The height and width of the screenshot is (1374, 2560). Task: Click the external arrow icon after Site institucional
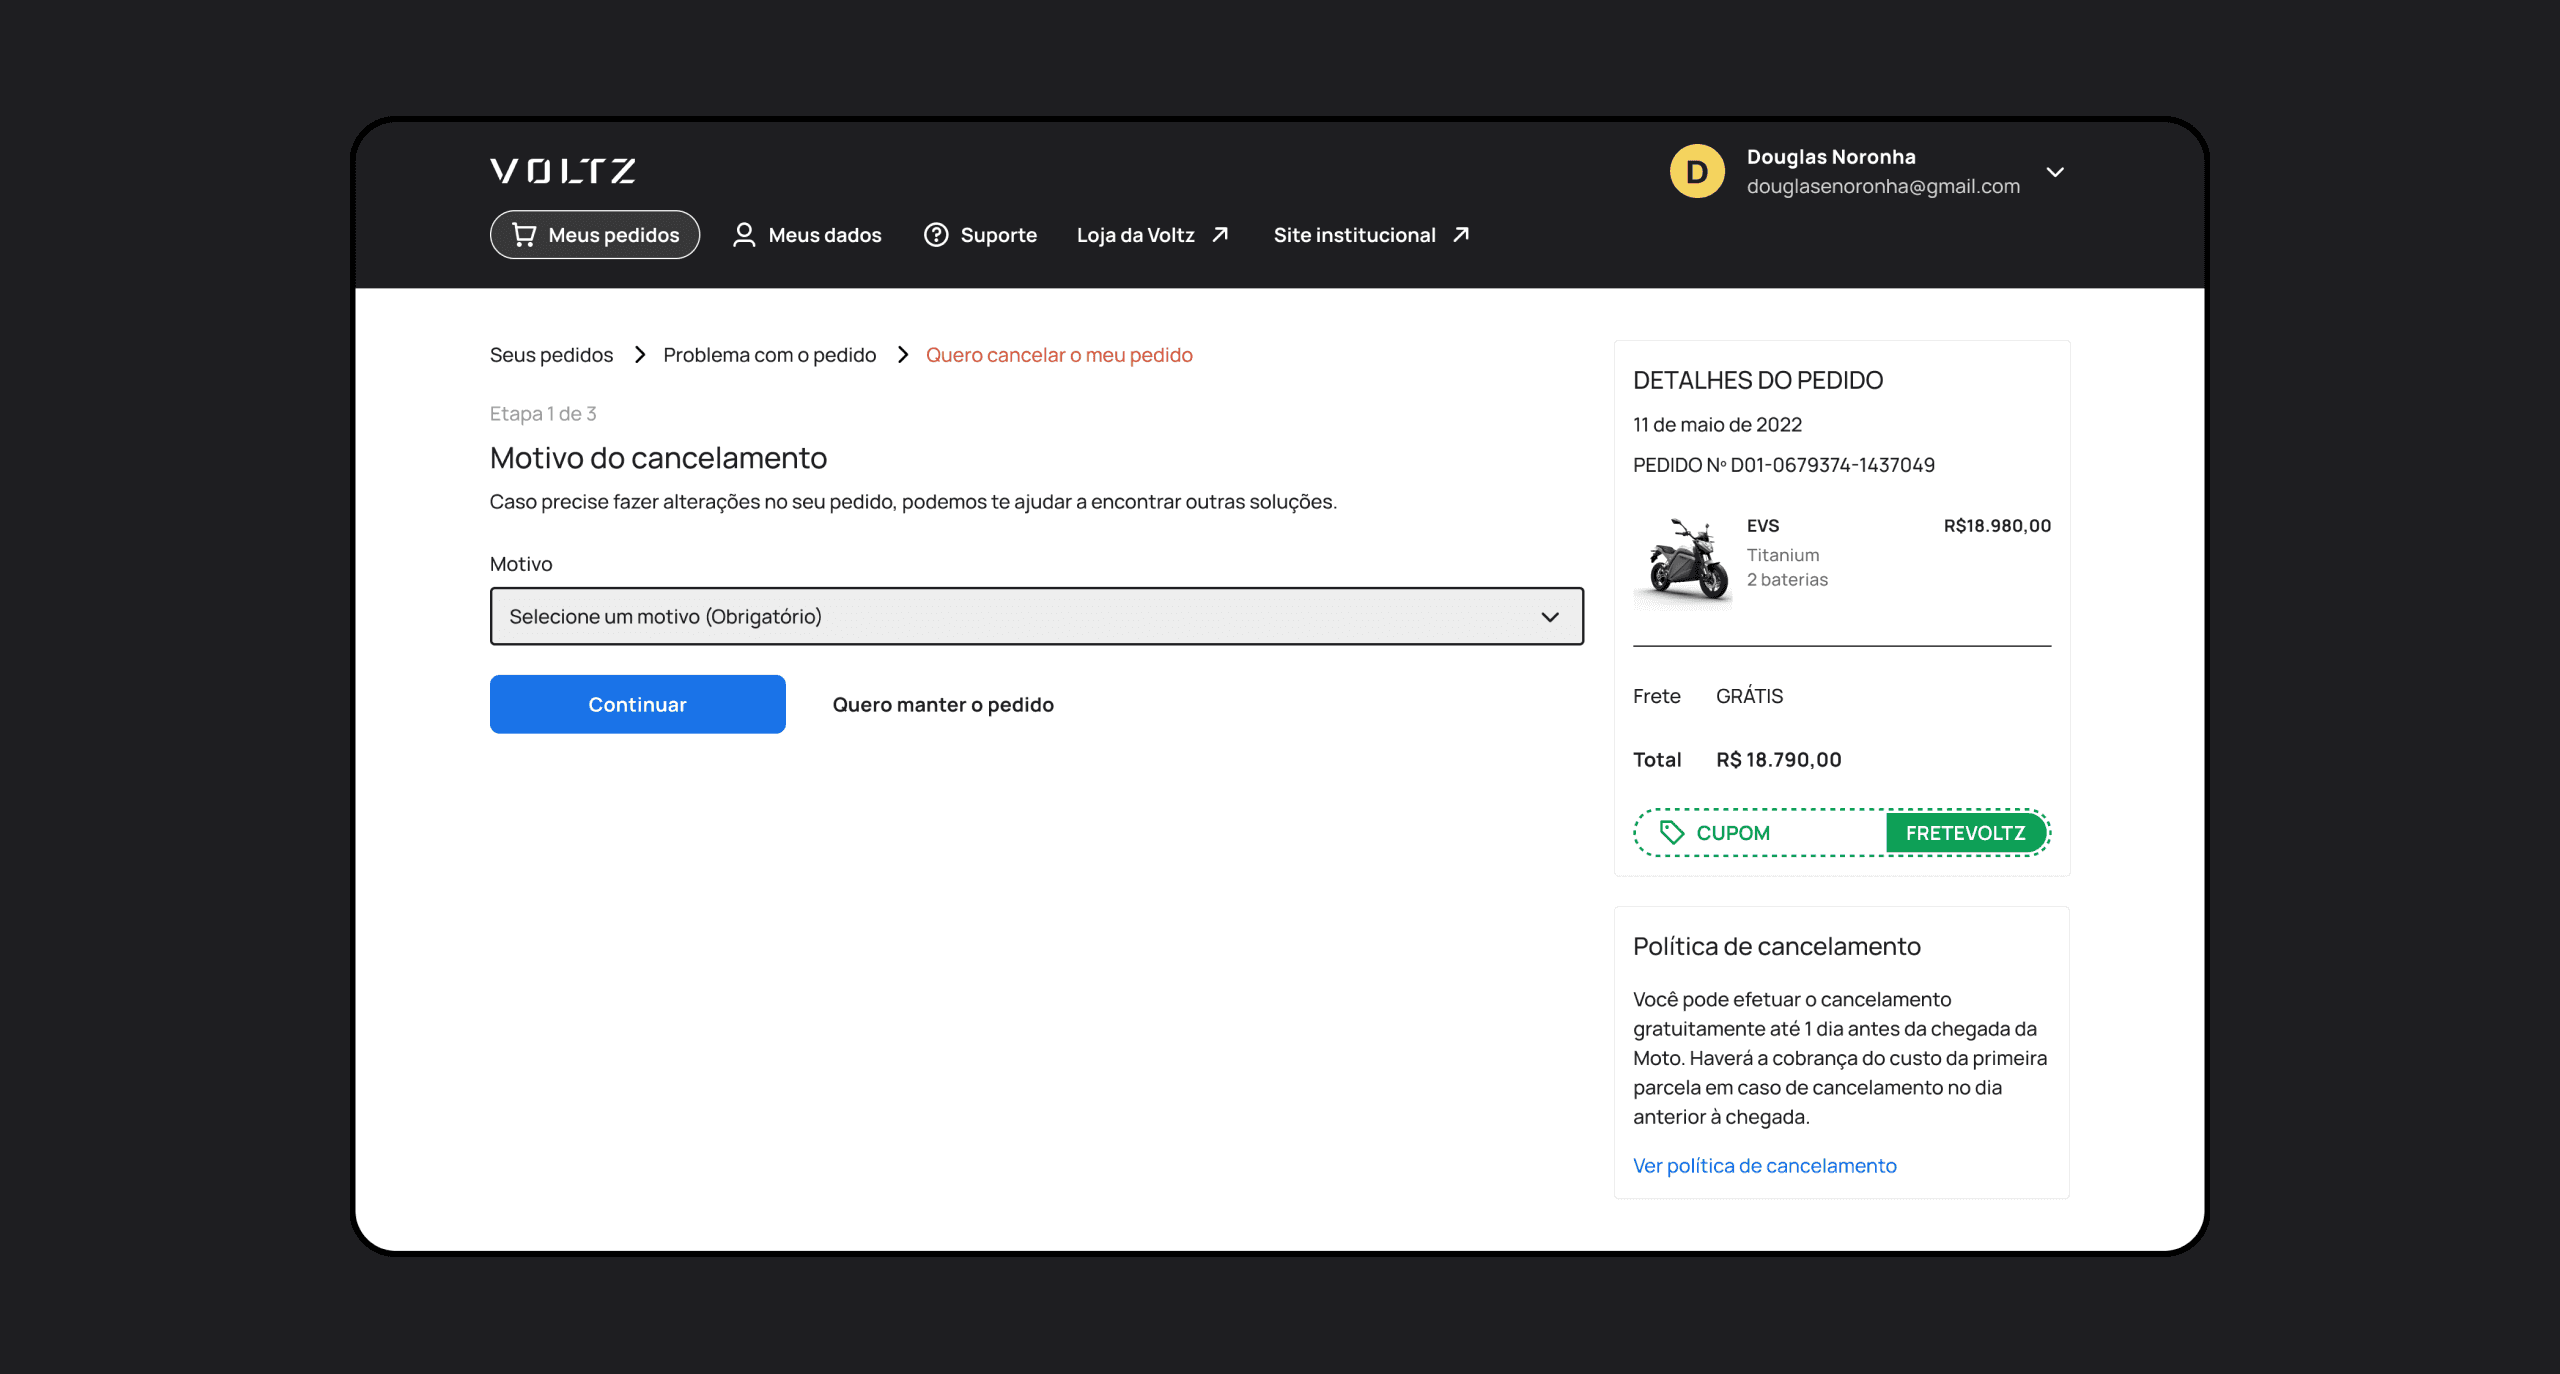click(x=1461, y=234)
